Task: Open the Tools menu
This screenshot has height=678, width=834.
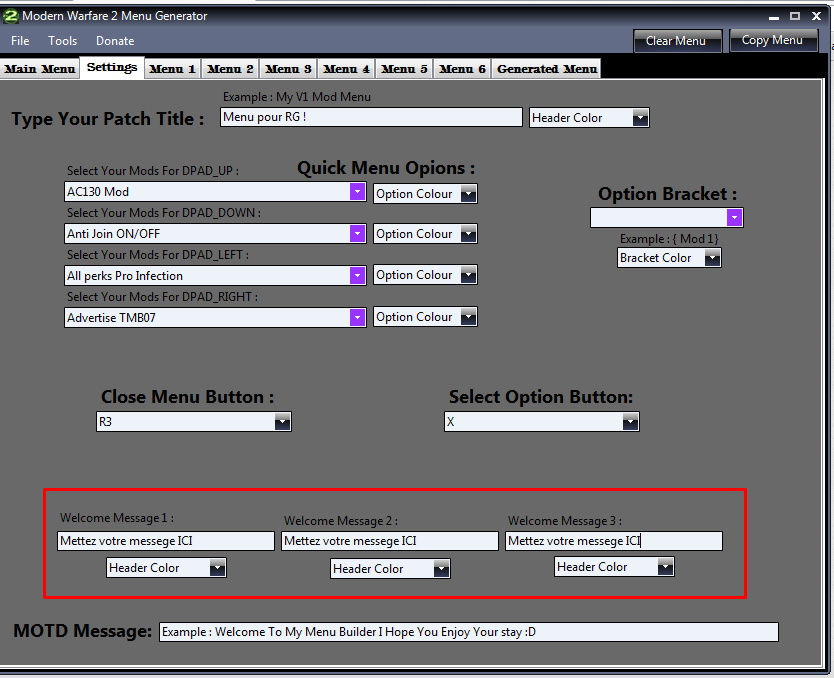Action: (x=62, y=41)
